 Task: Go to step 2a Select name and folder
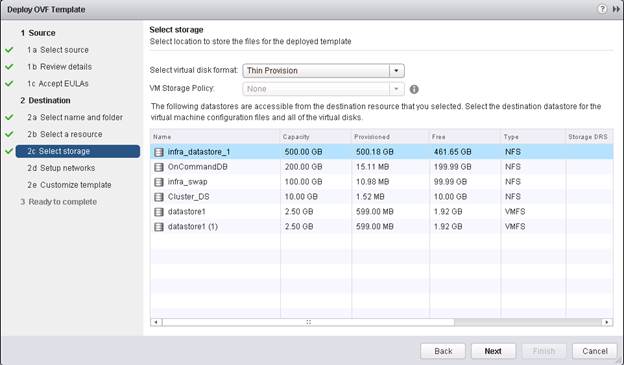click(75, 117)
